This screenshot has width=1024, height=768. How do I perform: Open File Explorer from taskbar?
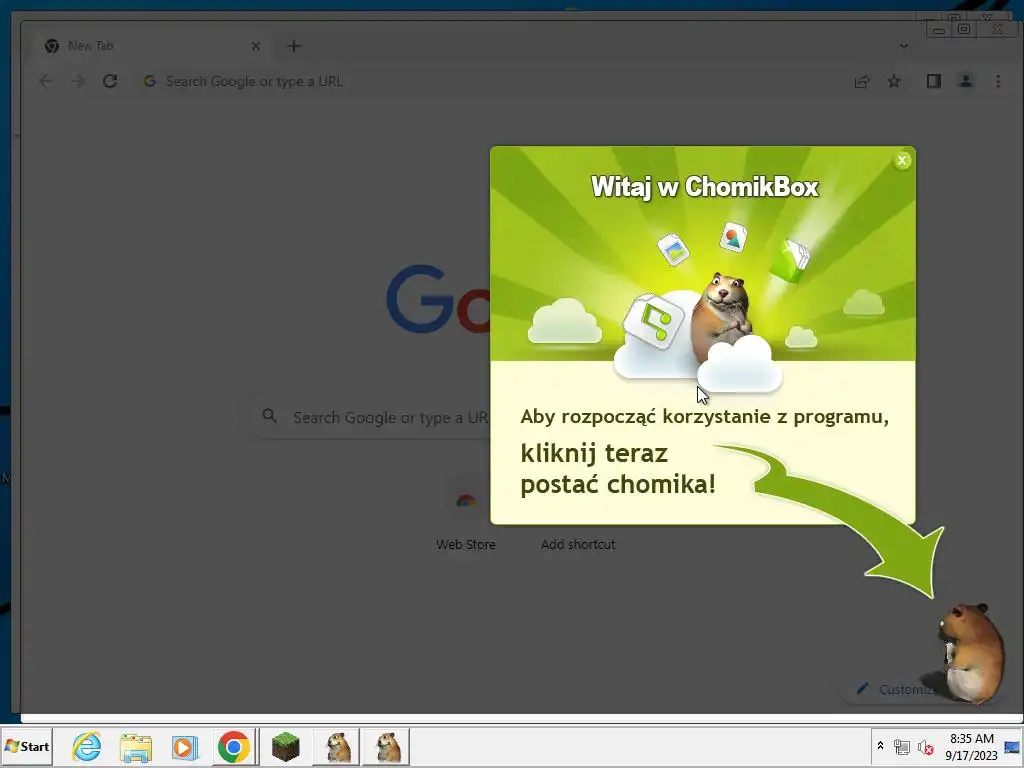pos(136,747)
